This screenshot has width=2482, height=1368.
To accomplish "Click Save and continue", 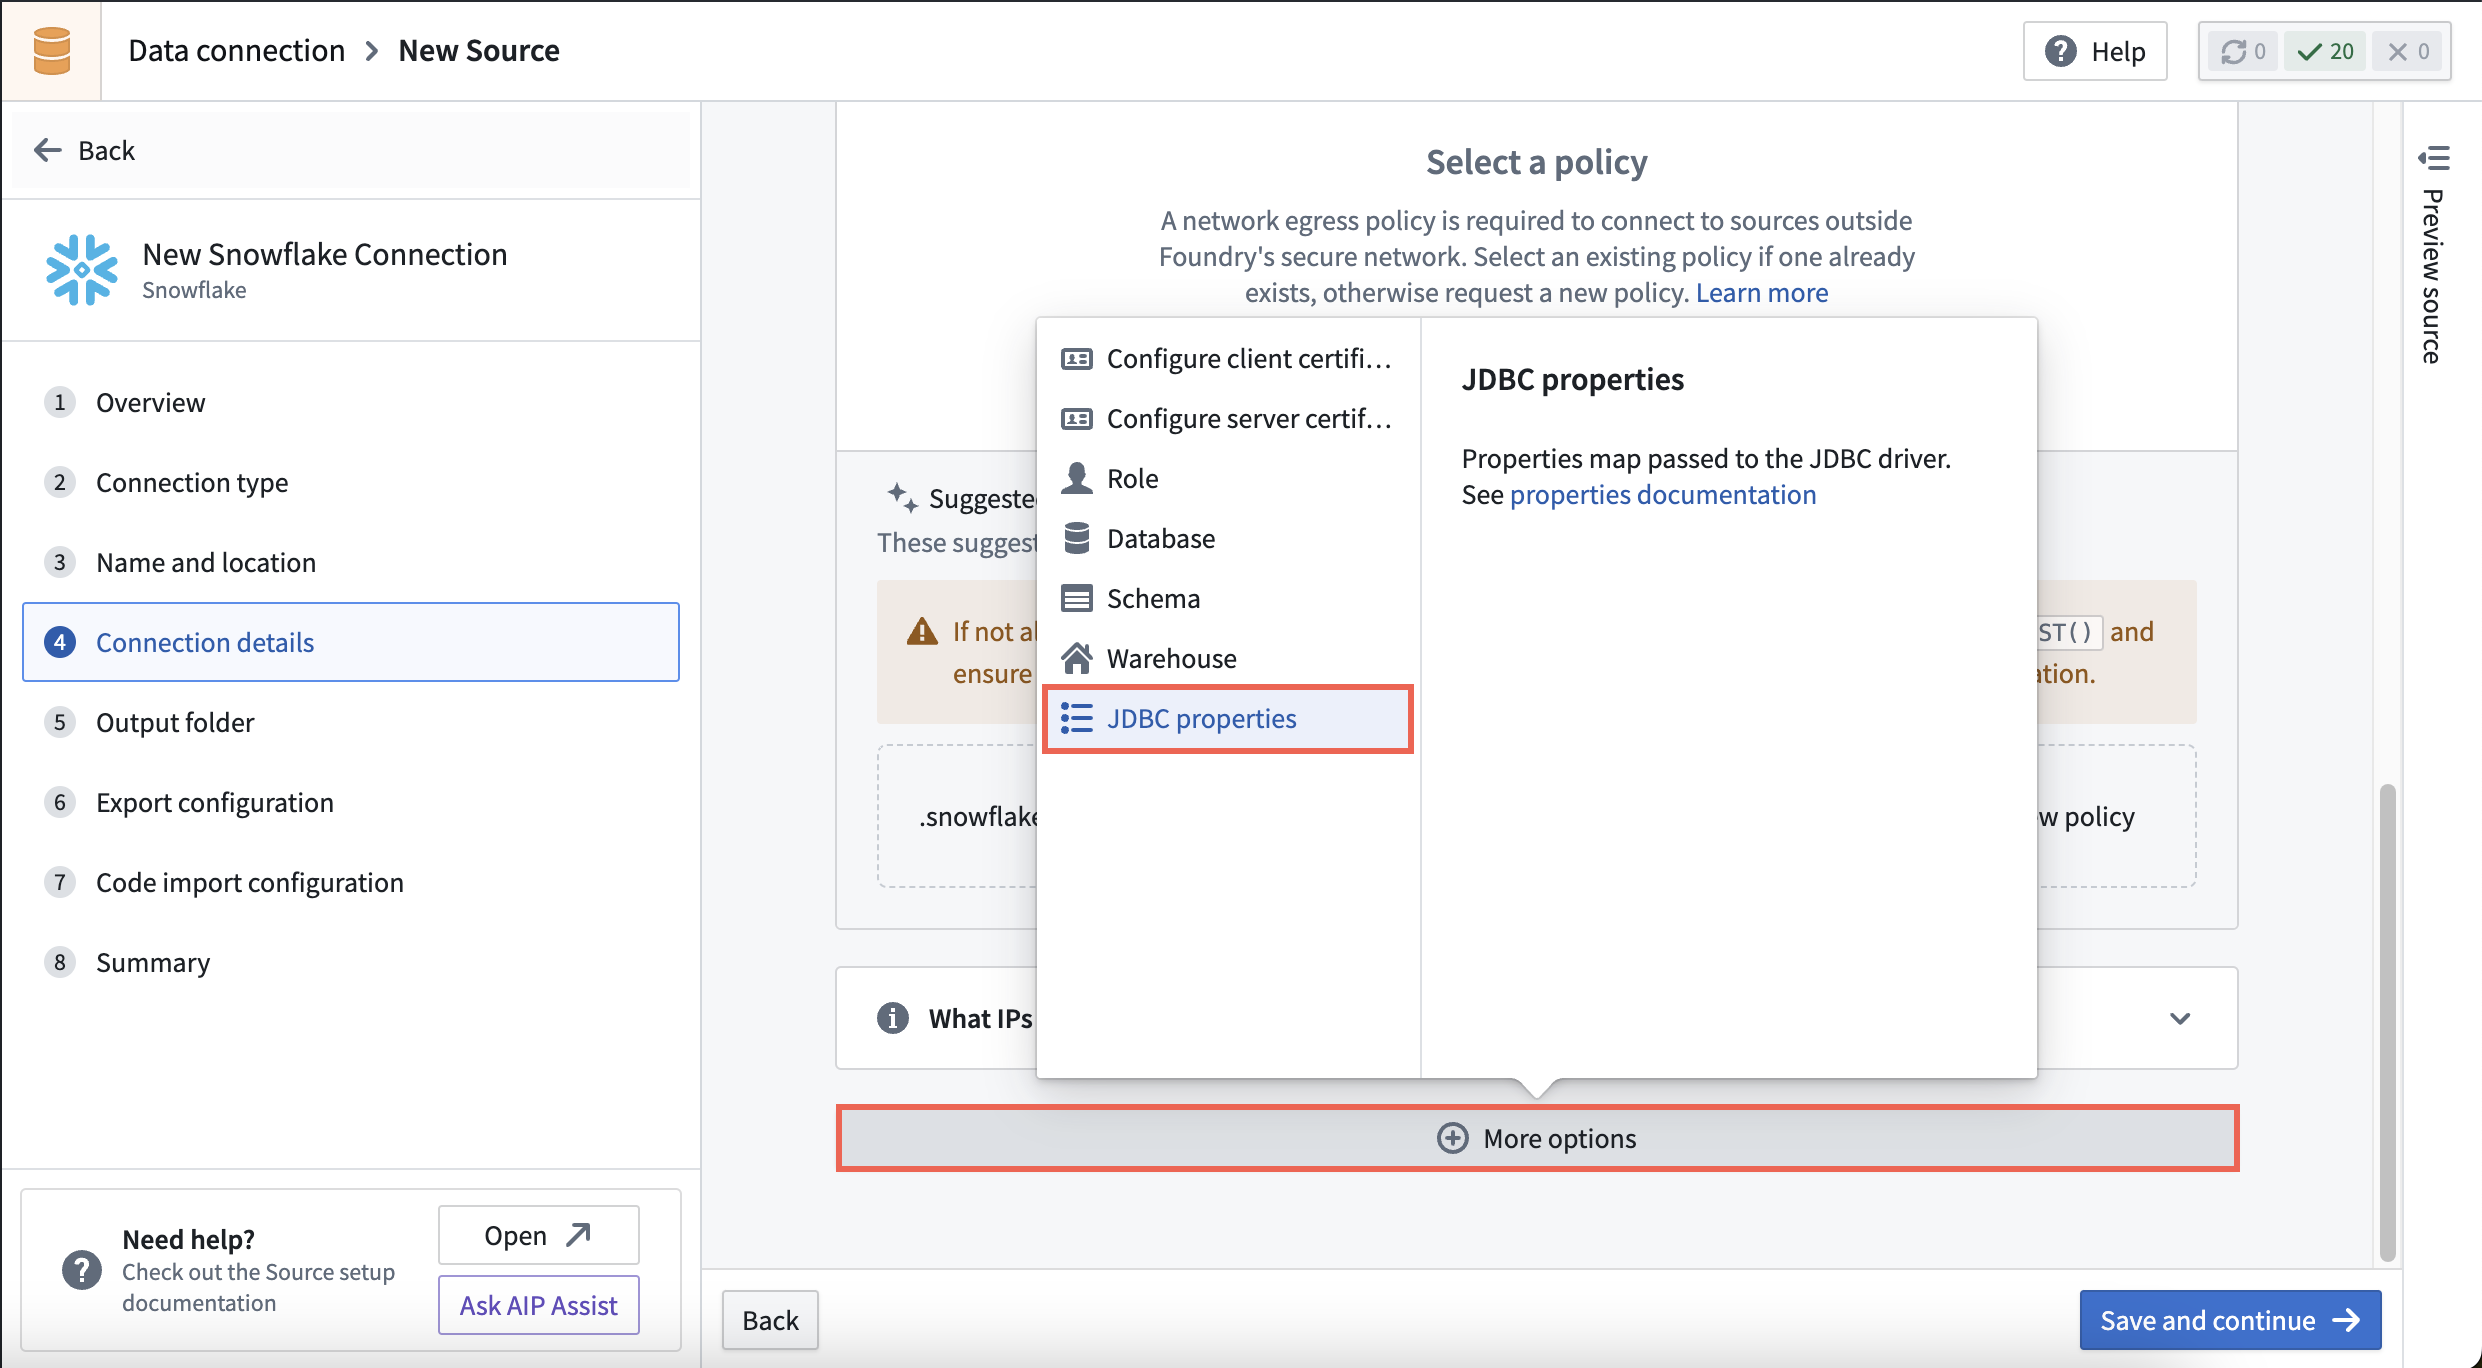I will tap(2230, 1320).
